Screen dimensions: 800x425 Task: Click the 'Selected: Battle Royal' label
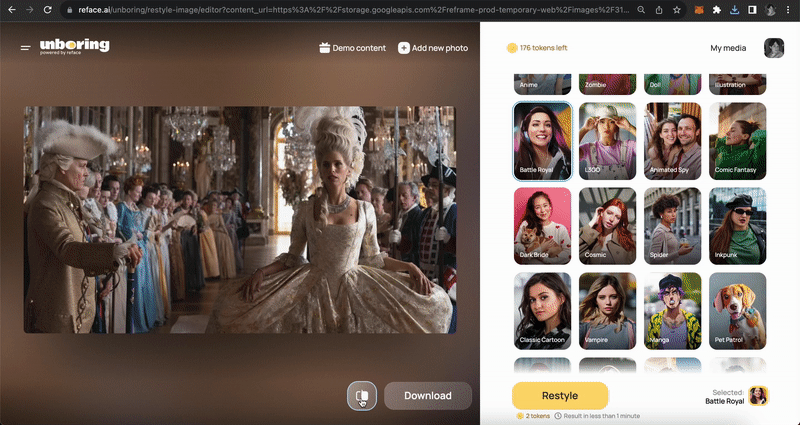pos(724,396)
